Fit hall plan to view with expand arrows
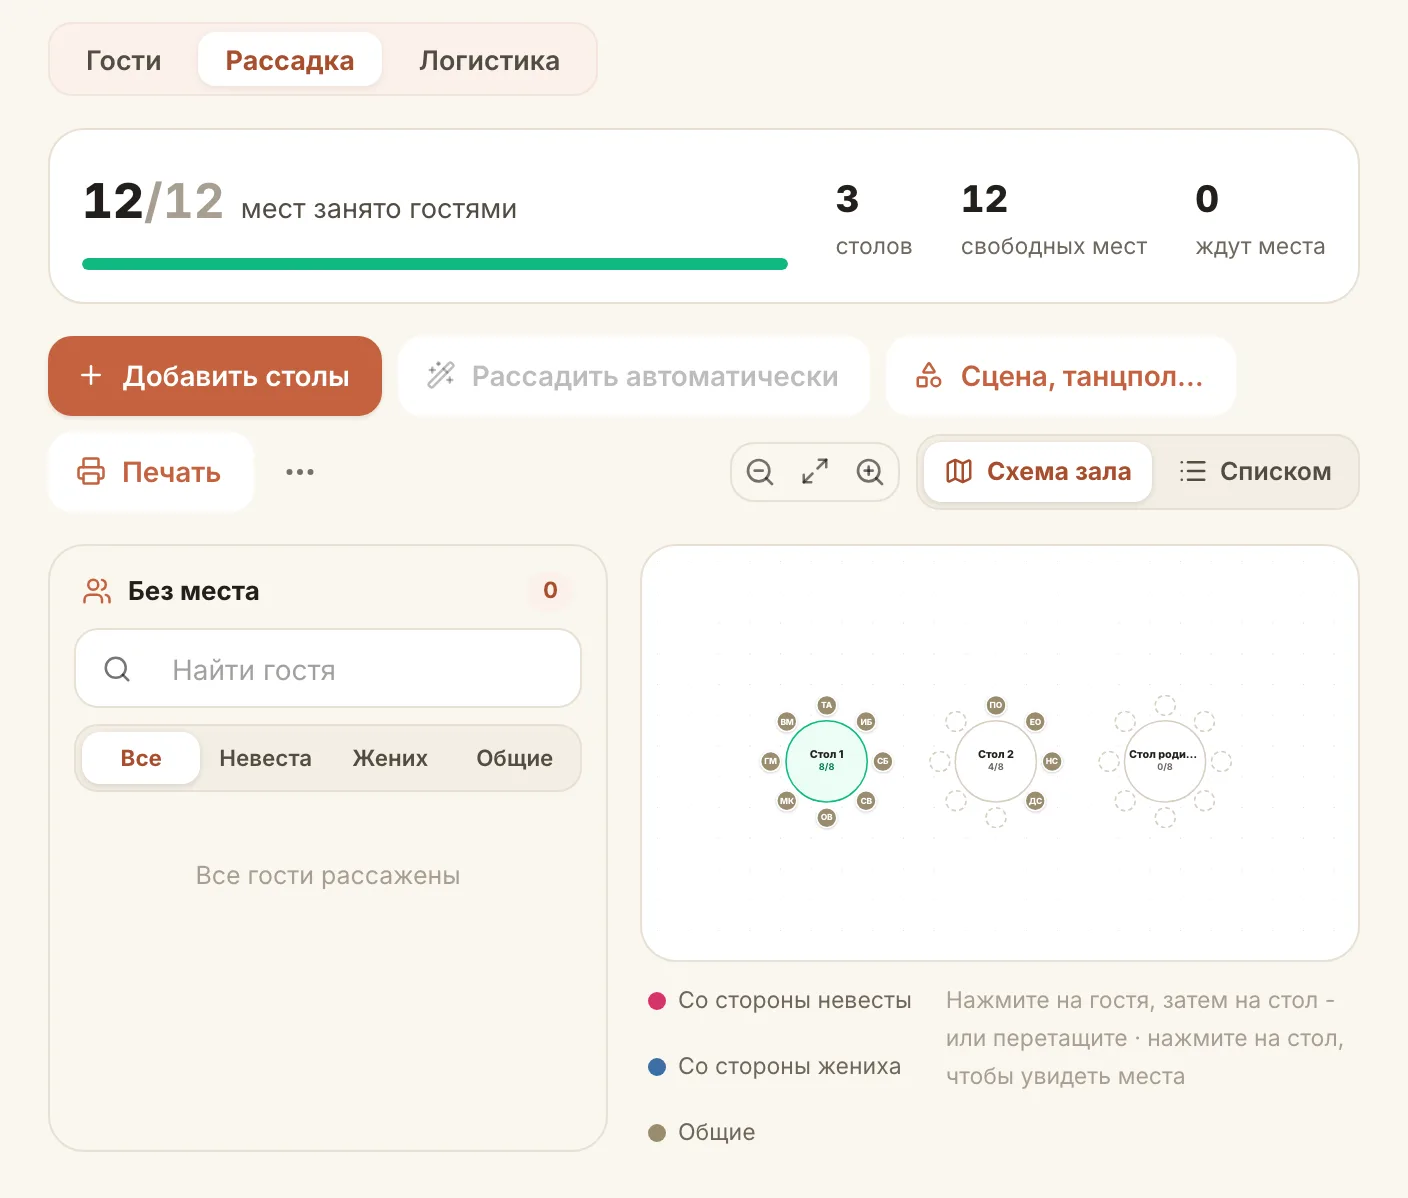The image size is (1408, 1198). (815, 472)
